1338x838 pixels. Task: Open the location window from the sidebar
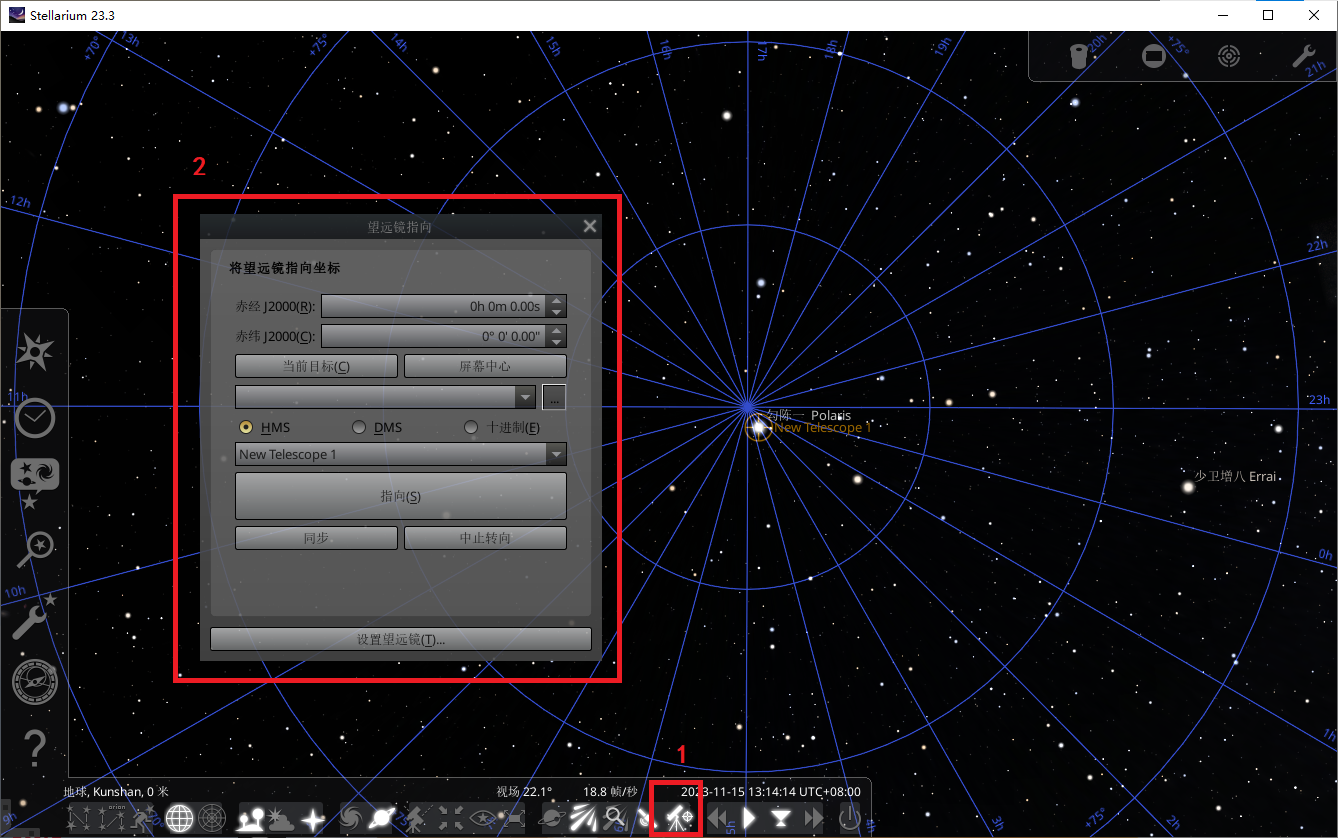35,351
